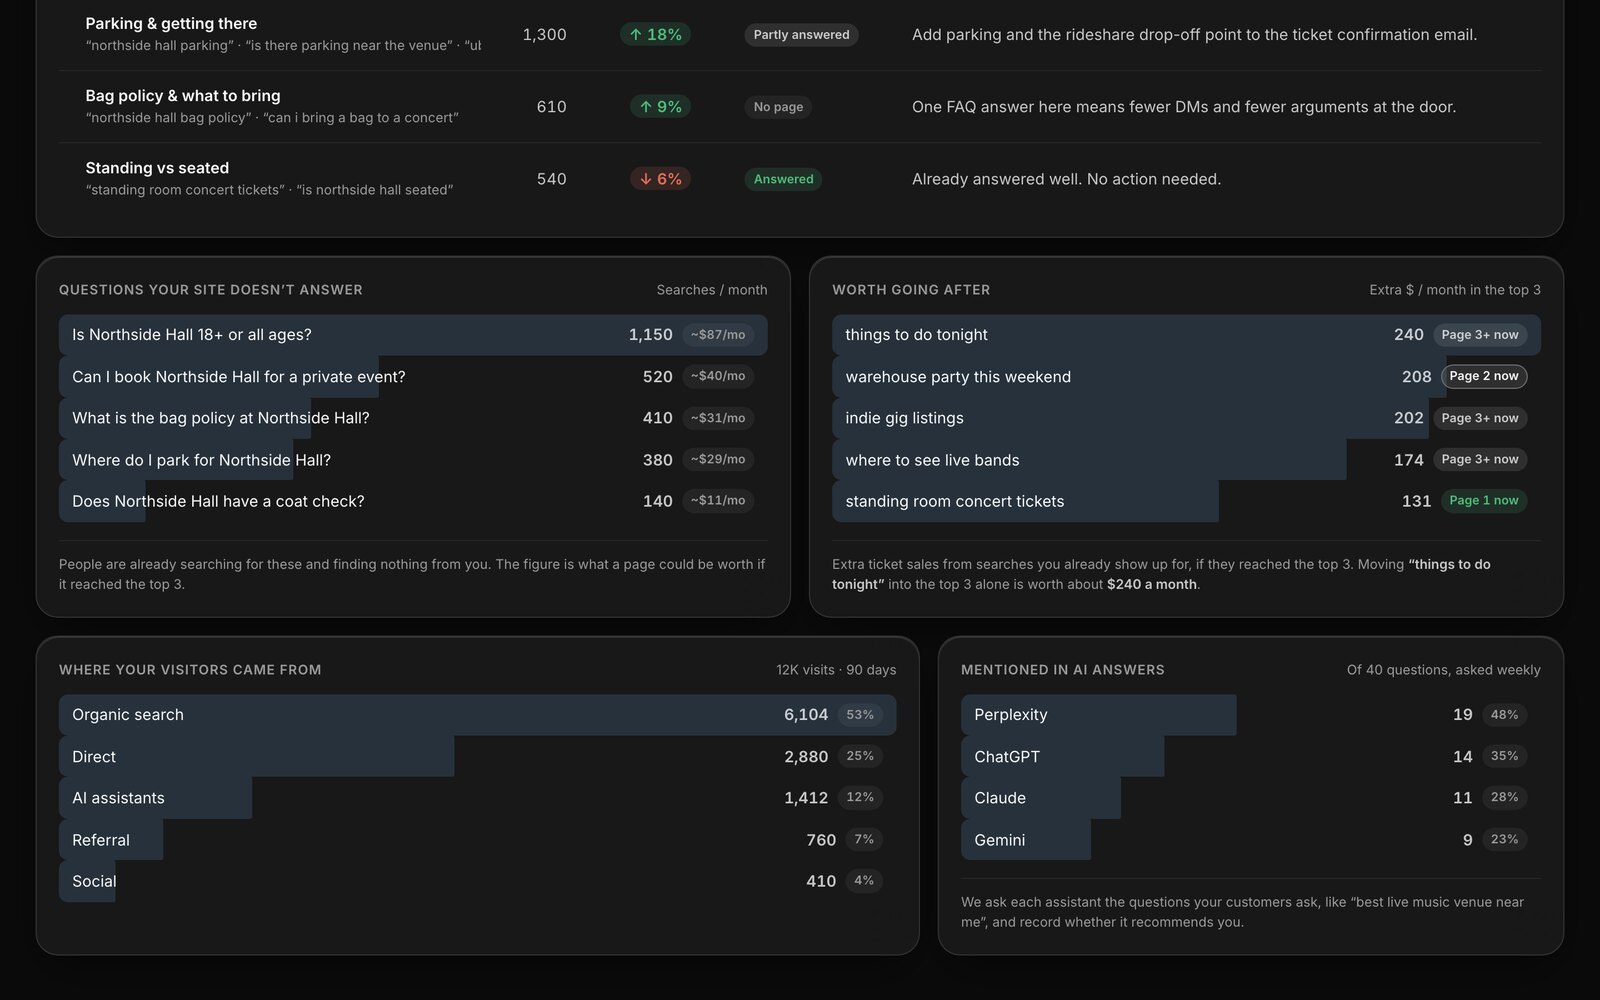The image size is (1600, 1000).
Task: Select 'Can I book Northside Hall for a private event?'
Action: (x=413, y=377)
